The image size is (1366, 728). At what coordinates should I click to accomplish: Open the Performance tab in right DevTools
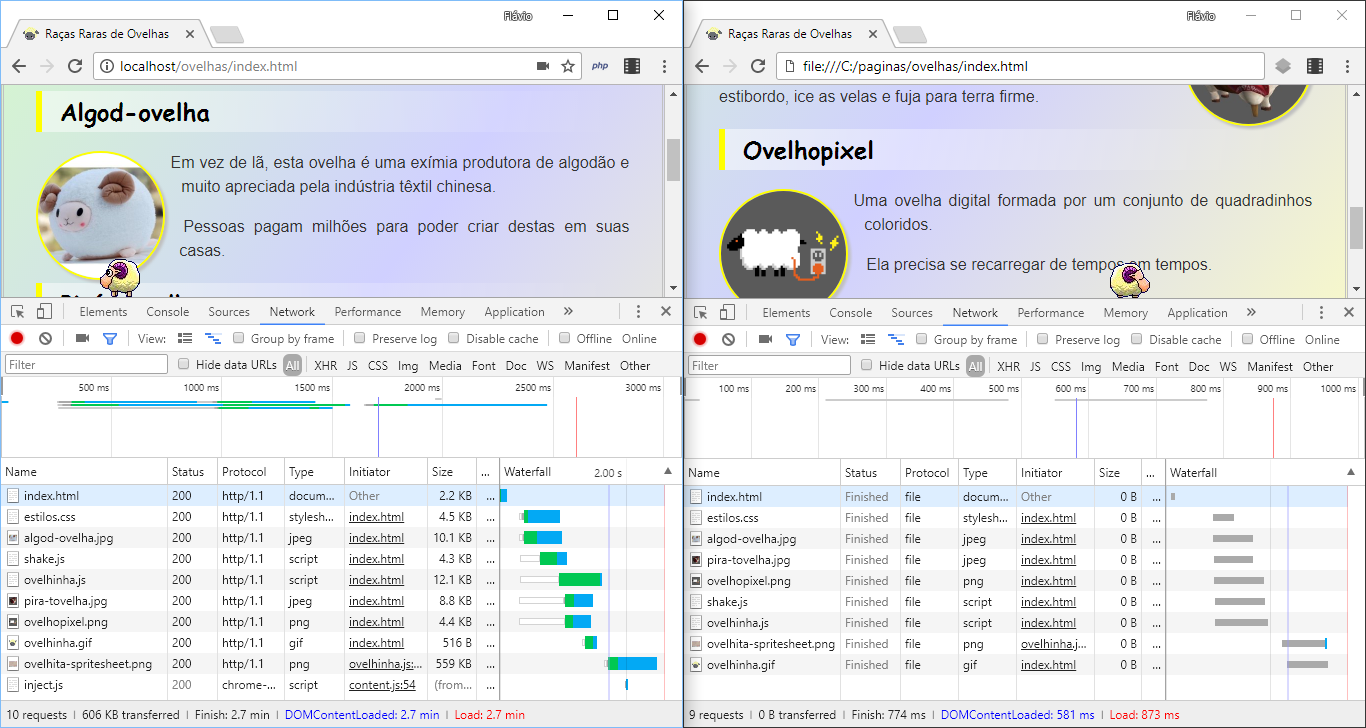click(x=1050, y=313)
